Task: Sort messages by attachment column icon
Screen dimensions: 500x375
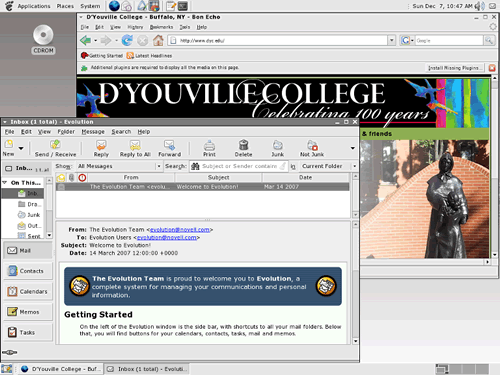Action: click(71, 178)
